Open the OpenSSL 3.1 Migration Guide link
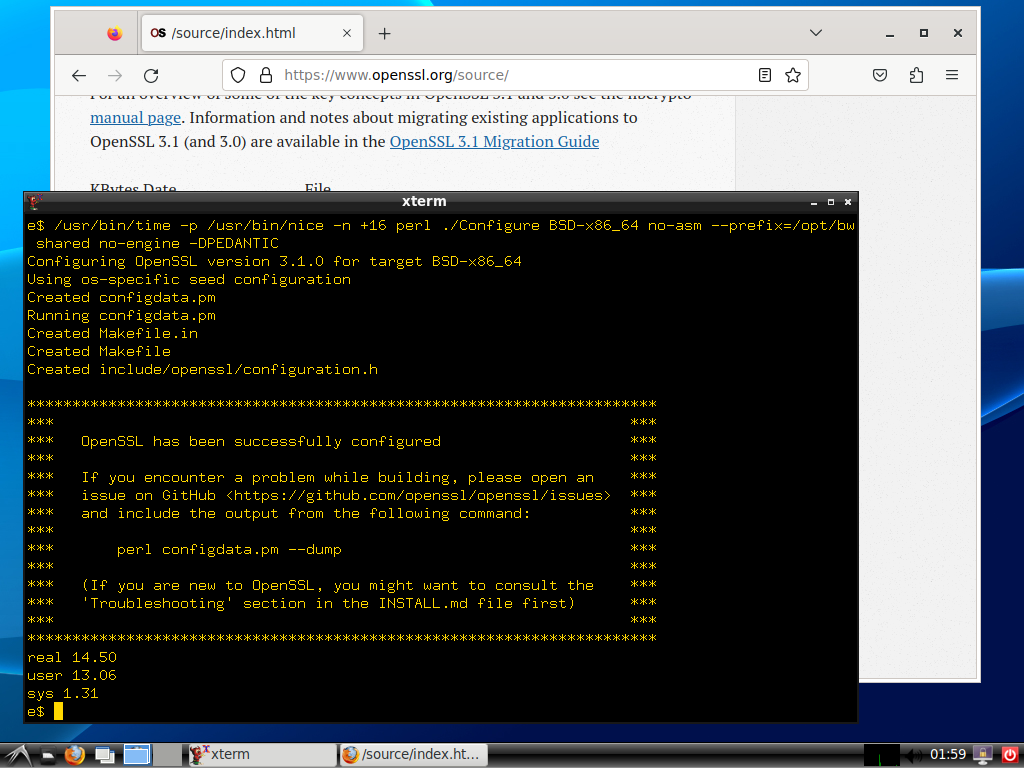 pos(494,141)
